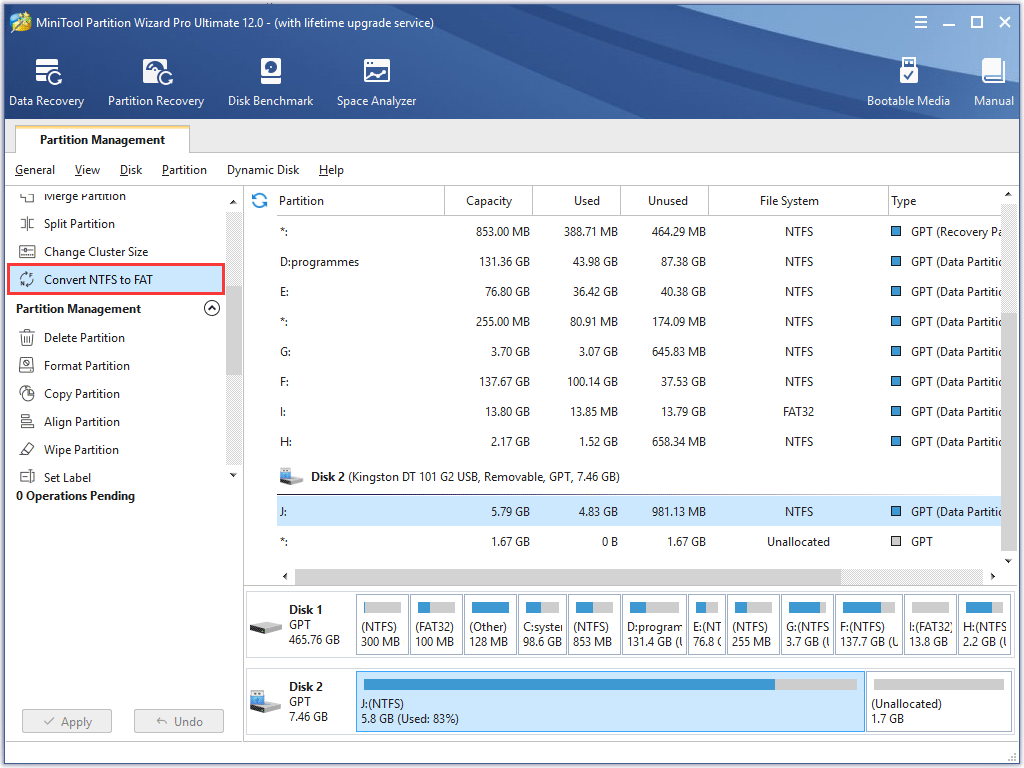This screenshot has height=768, width=1024.
Task: Select the E: partition row
Action: tap(639, 292)
